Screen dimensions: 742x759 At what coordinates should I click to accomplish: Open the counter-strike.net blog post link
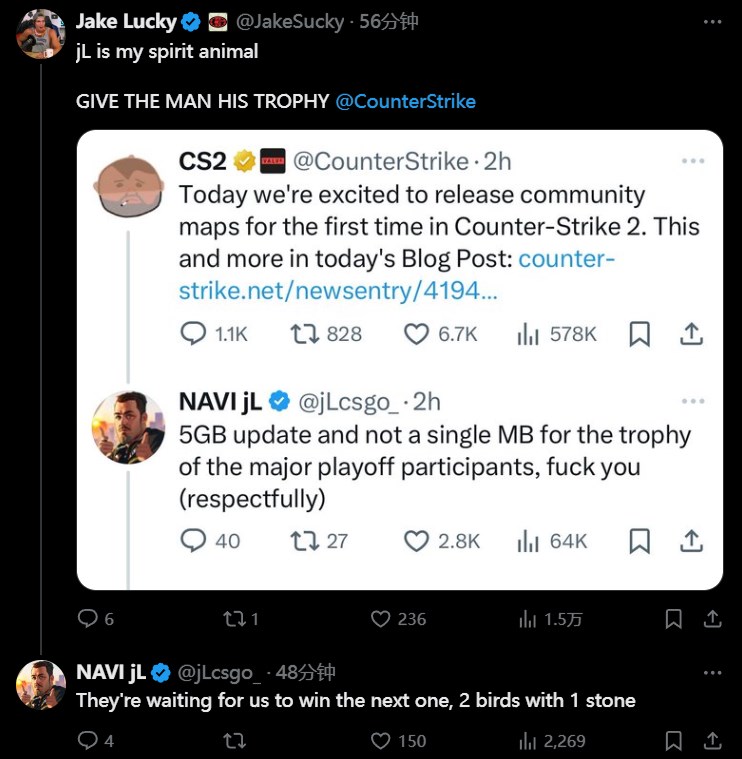[x=396, y=274]
